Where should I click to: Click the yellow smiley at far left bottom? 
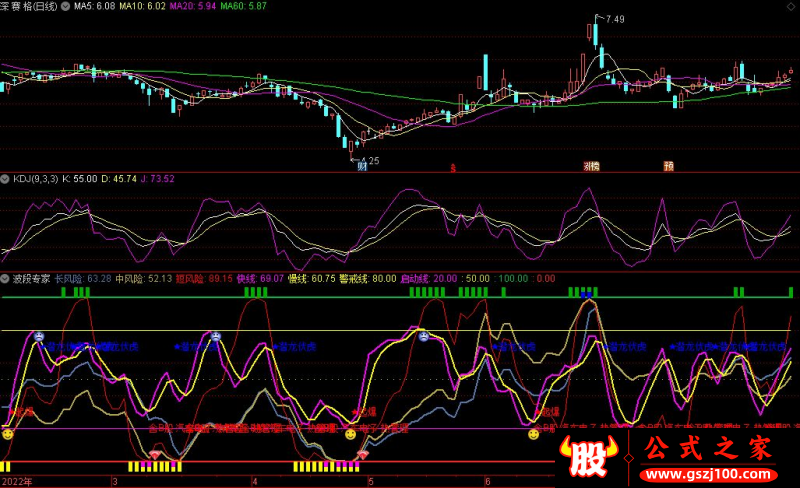point(8,434)
